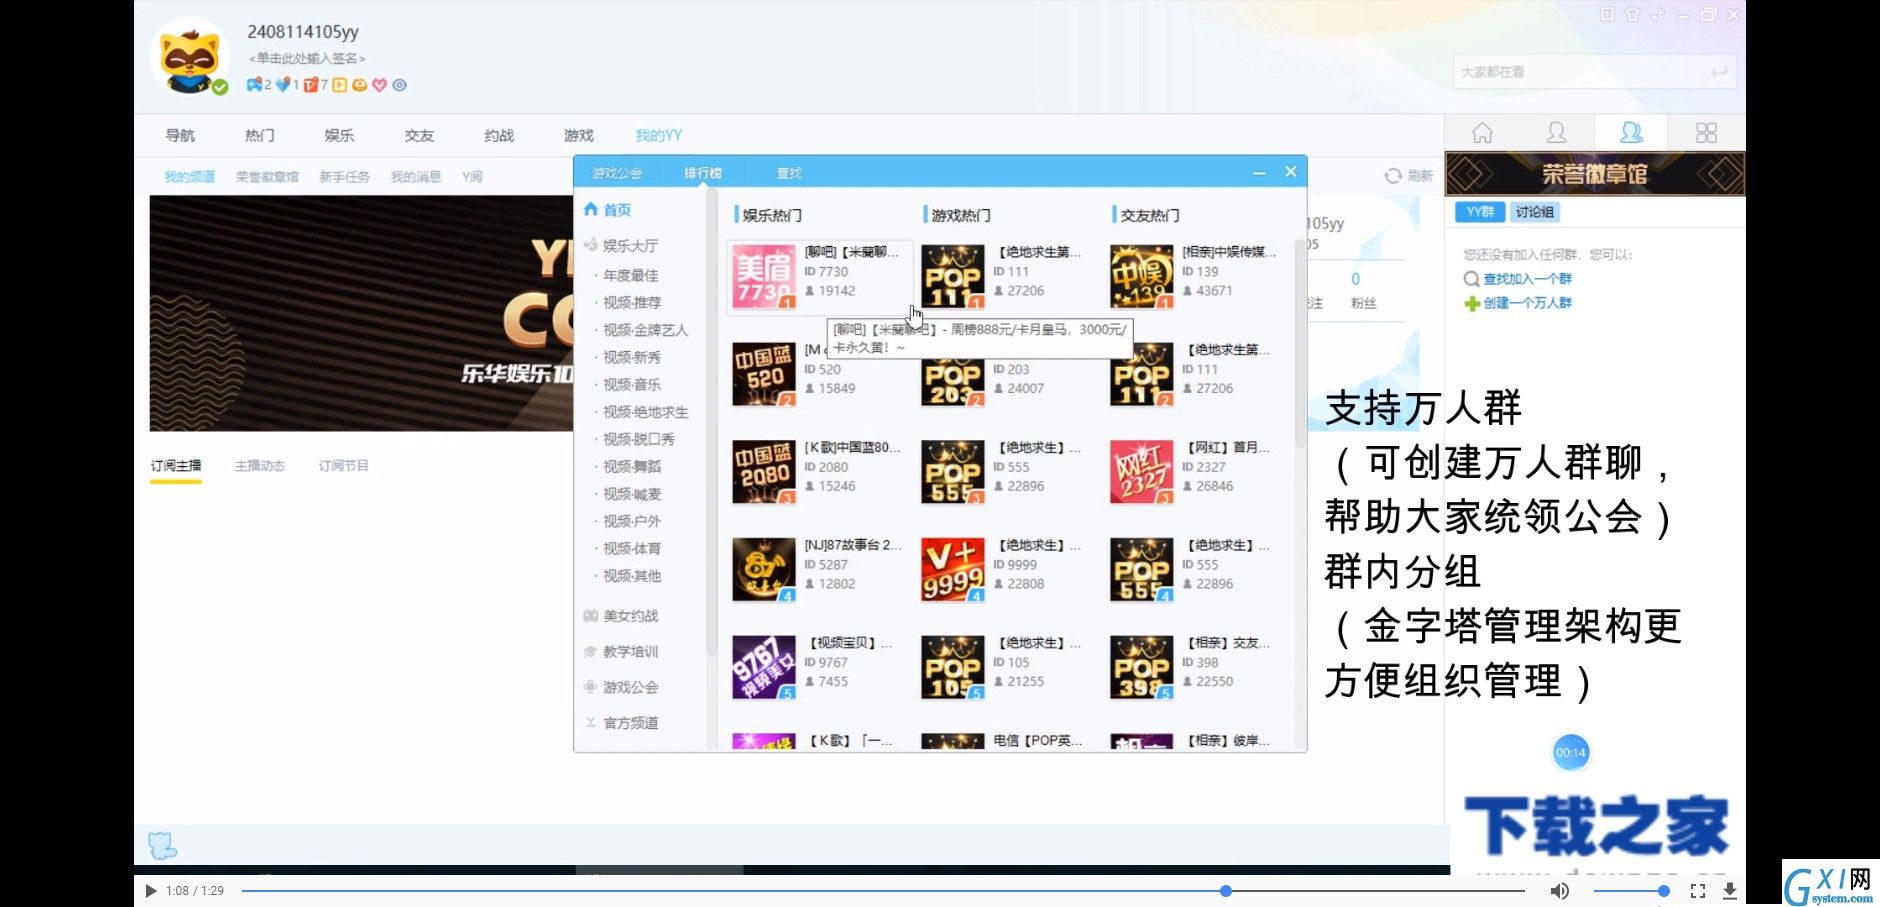
Task: Click the blue diamond heart badge icon
Action: pos(283,85)
